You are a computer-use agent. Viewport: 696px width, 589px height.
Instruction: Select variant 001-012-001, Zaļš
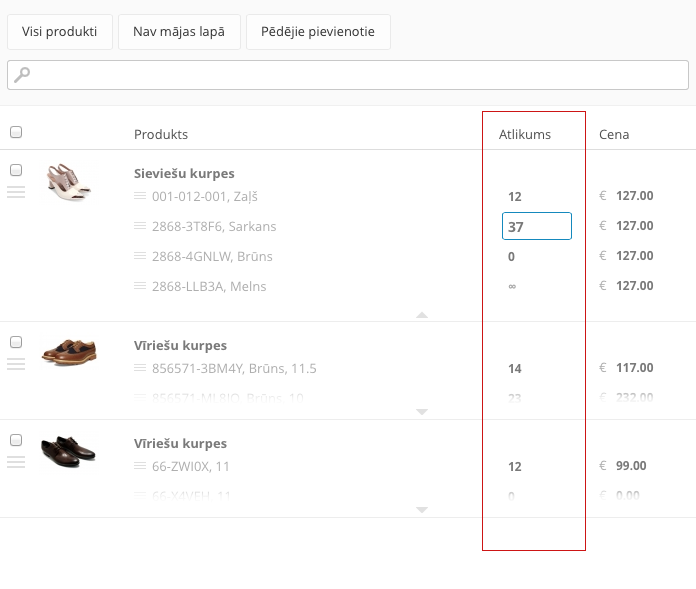click(x=205, y=196)
